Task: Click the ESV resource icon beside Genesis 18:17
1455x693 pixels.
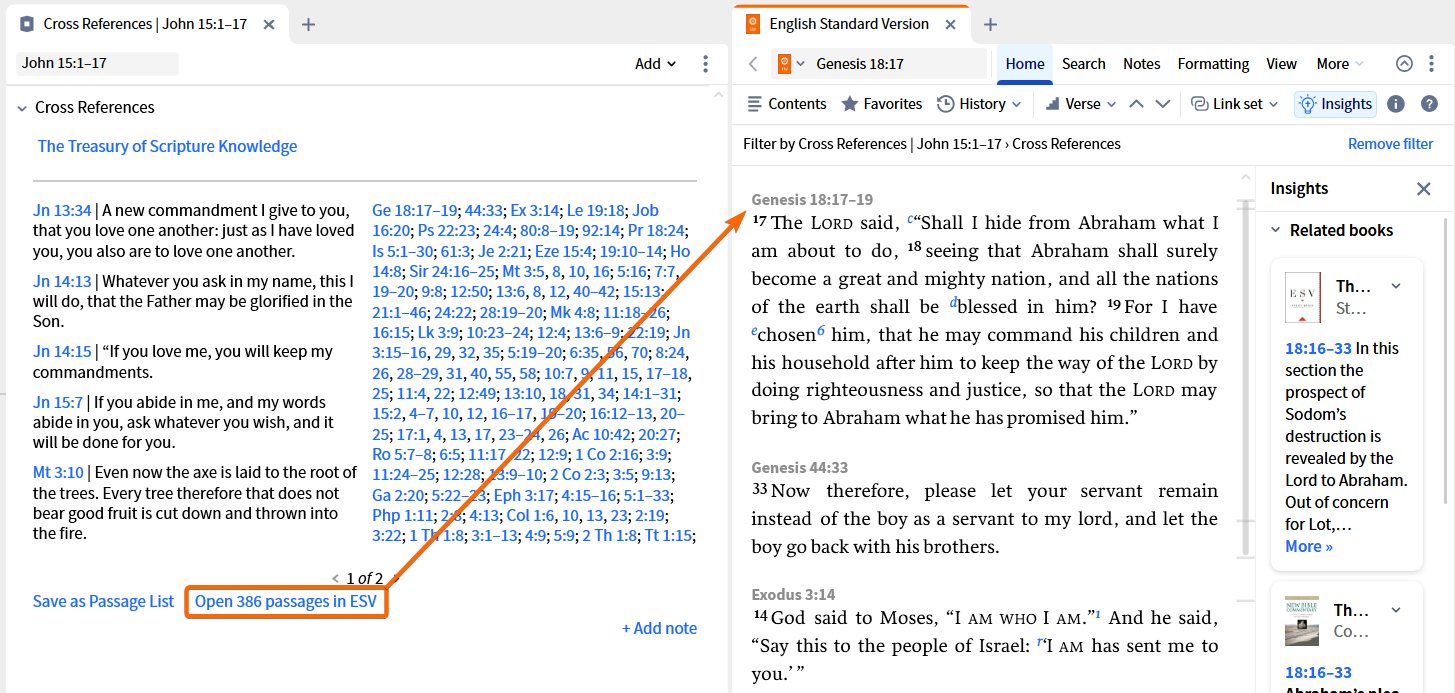Action: pos(785,64)
